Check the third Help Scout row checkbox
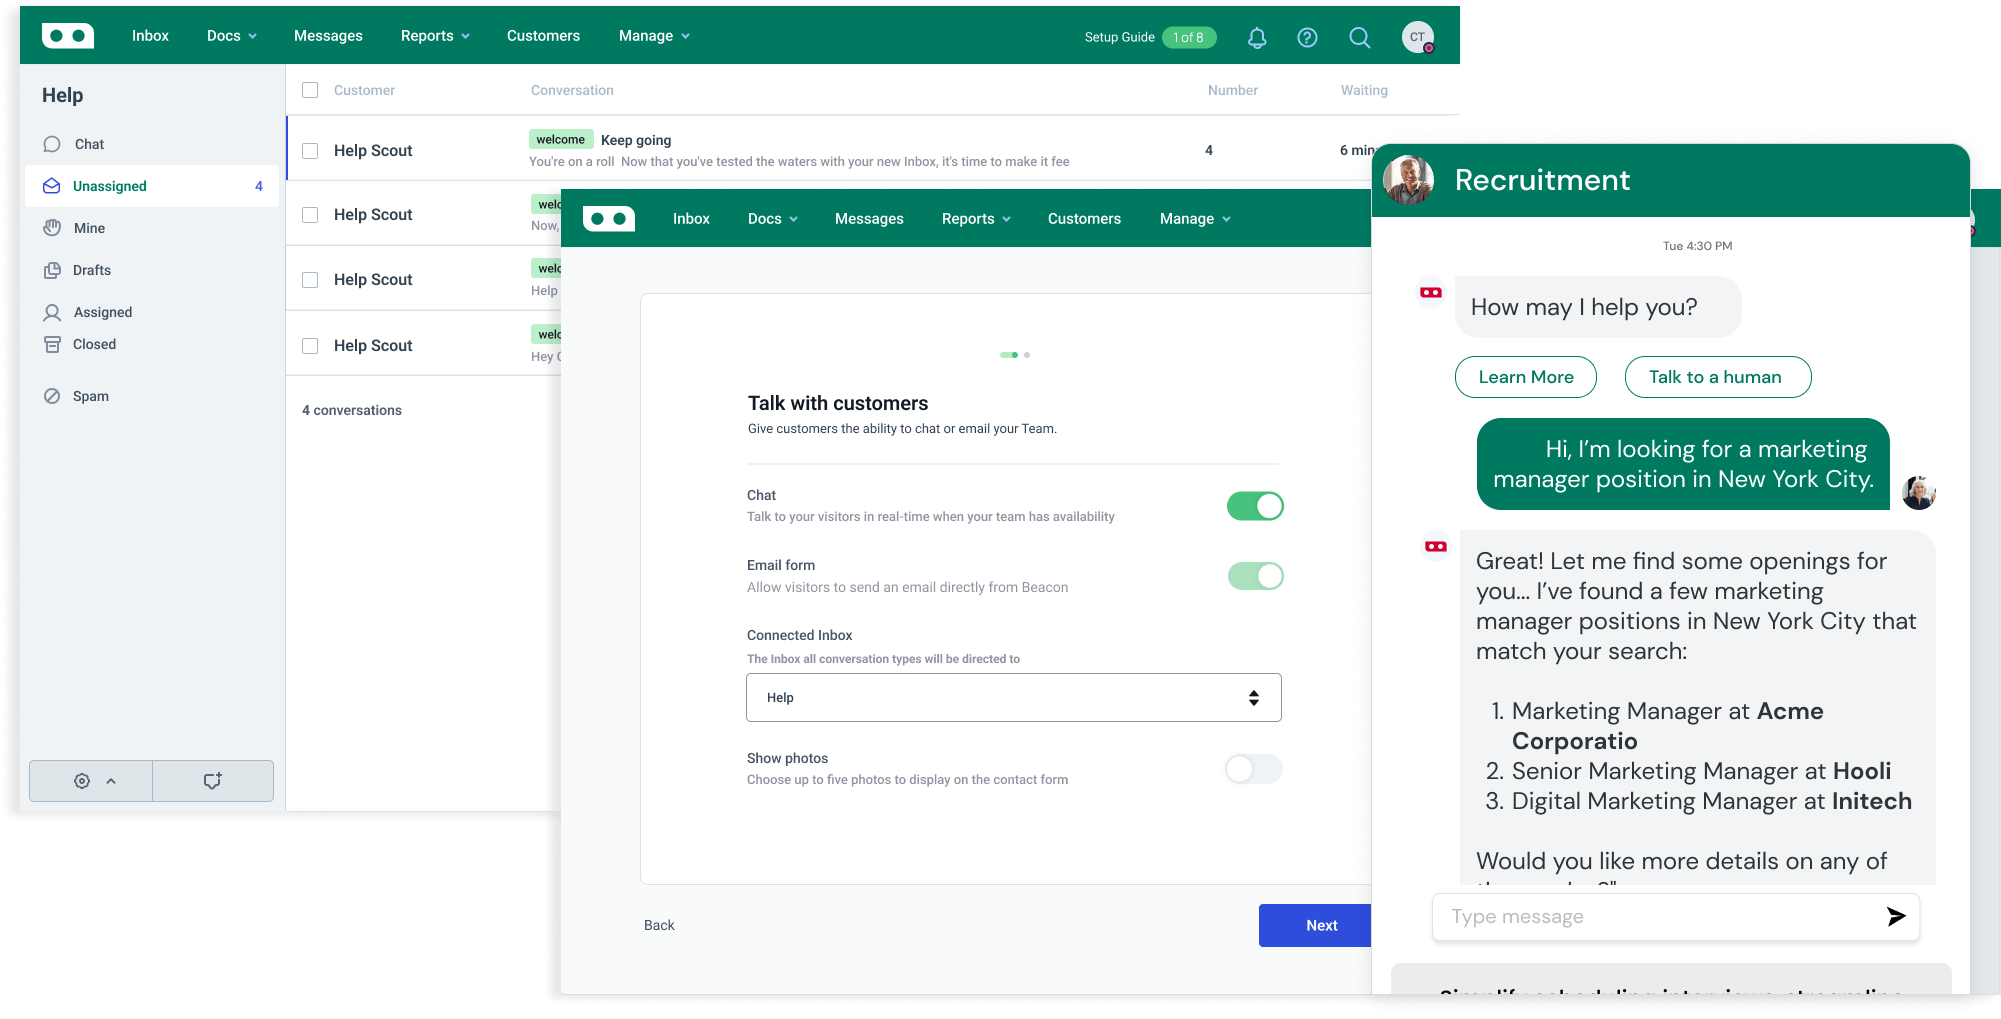The height and width of the screenshot is (1019, 2001). pyautogui.click(x=310, y=280)
